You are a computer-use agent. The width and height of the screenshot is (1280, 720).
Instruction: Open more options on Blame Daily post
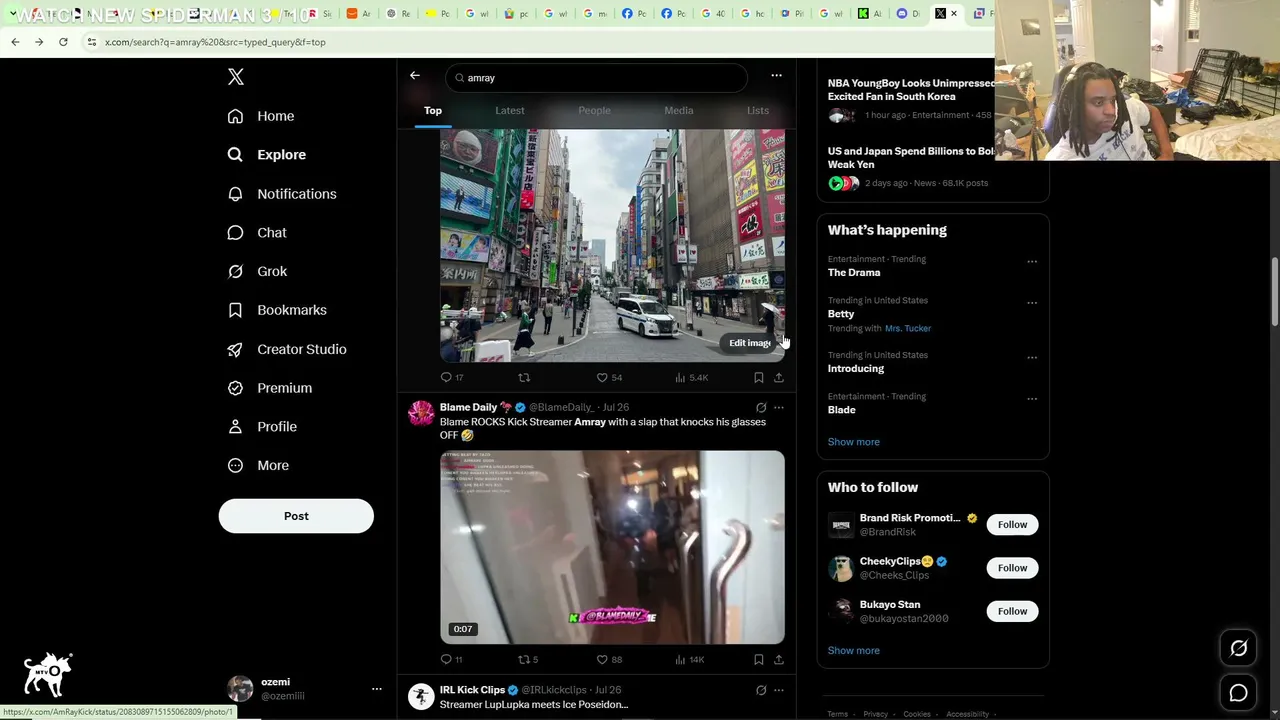779,408
